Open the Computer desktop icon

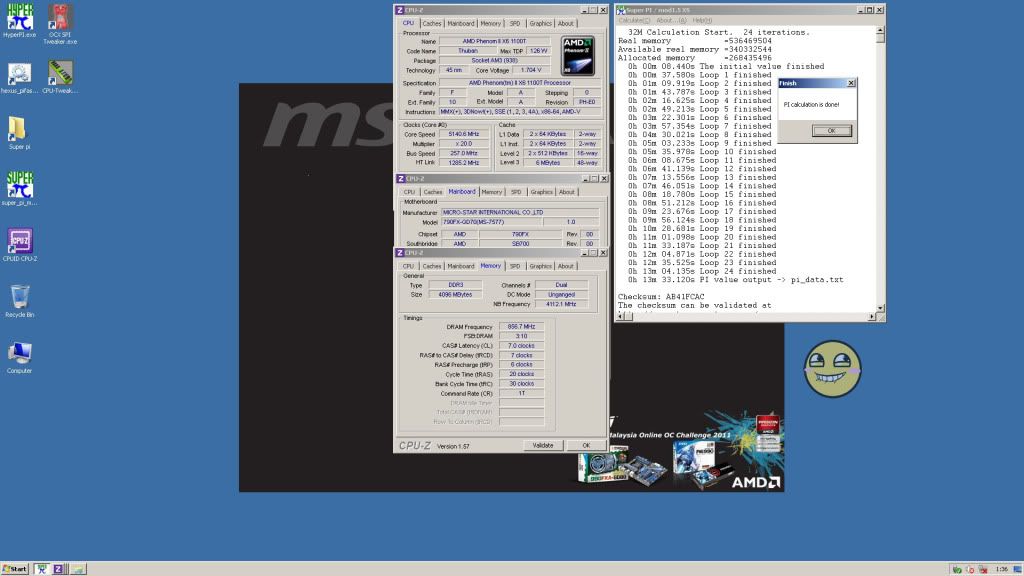pyautogui.click(x=20, y=354)
